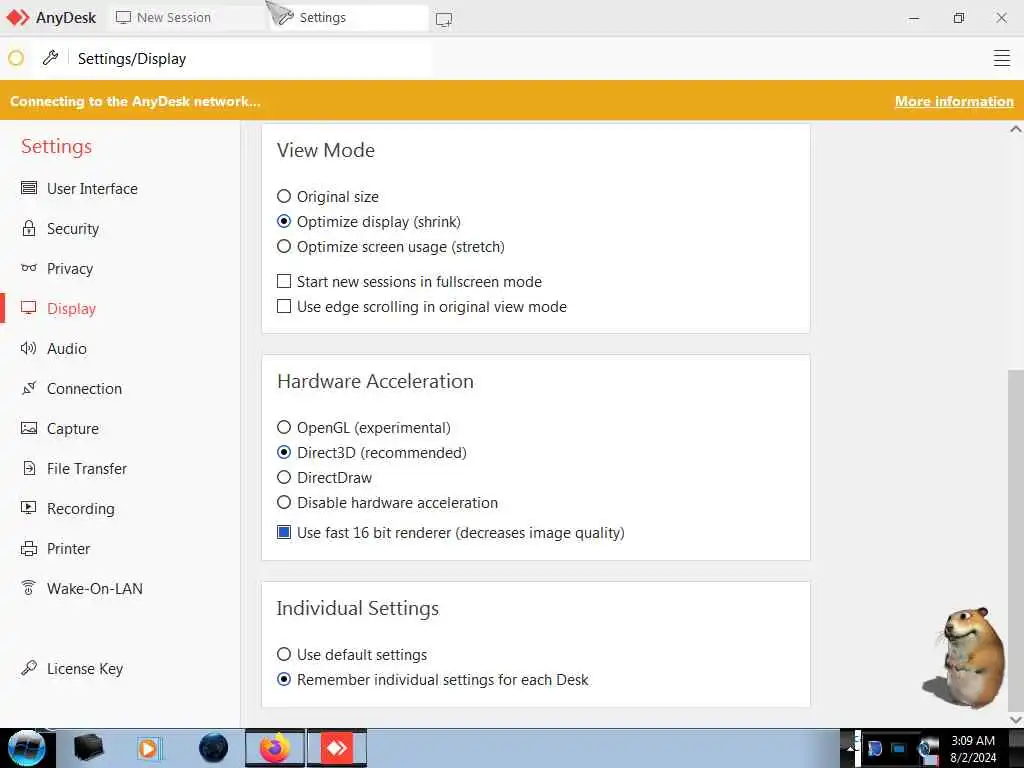Click the Privacy glasses icon
Image resolution: width=1024 pixels, height=768 pixels.
29,268
